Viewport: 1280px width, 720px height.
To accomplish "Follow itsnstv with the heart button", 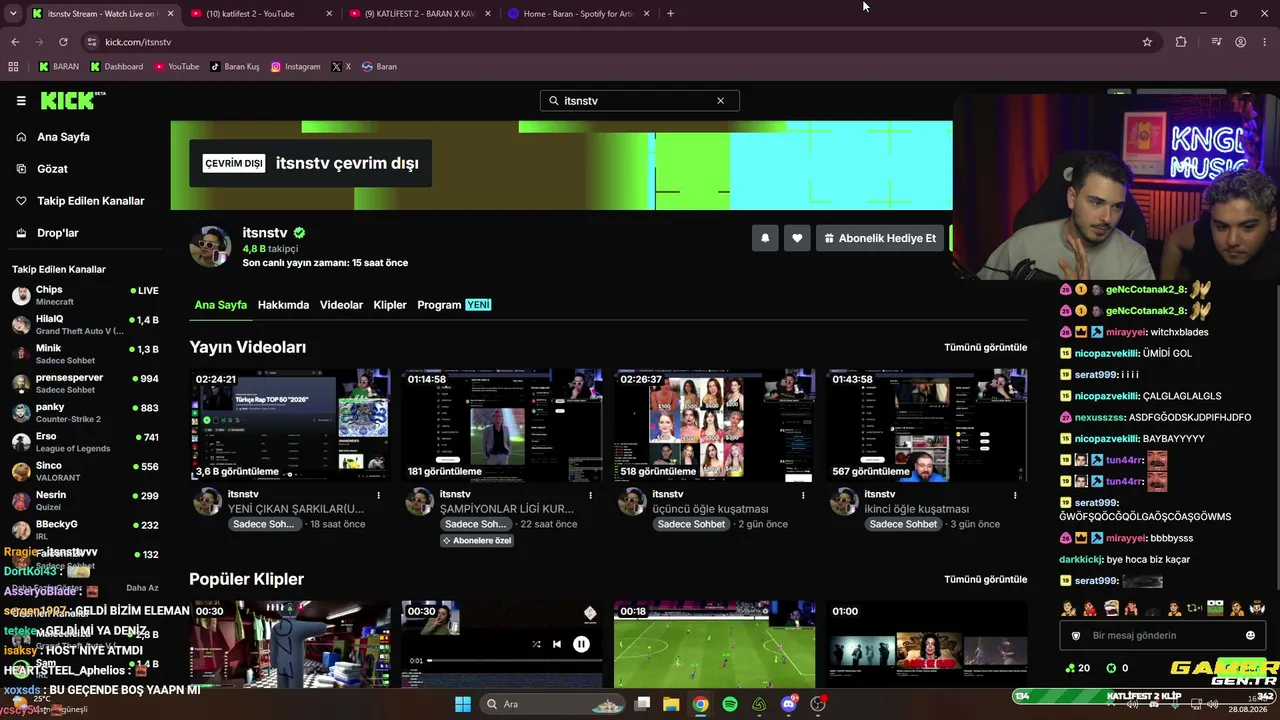I will [x=797, y=238].
